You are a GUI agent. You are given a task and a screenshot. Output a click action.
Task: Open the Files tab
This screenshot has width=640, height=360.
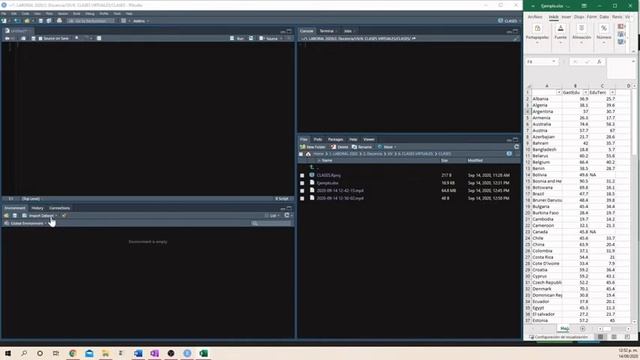304,140
